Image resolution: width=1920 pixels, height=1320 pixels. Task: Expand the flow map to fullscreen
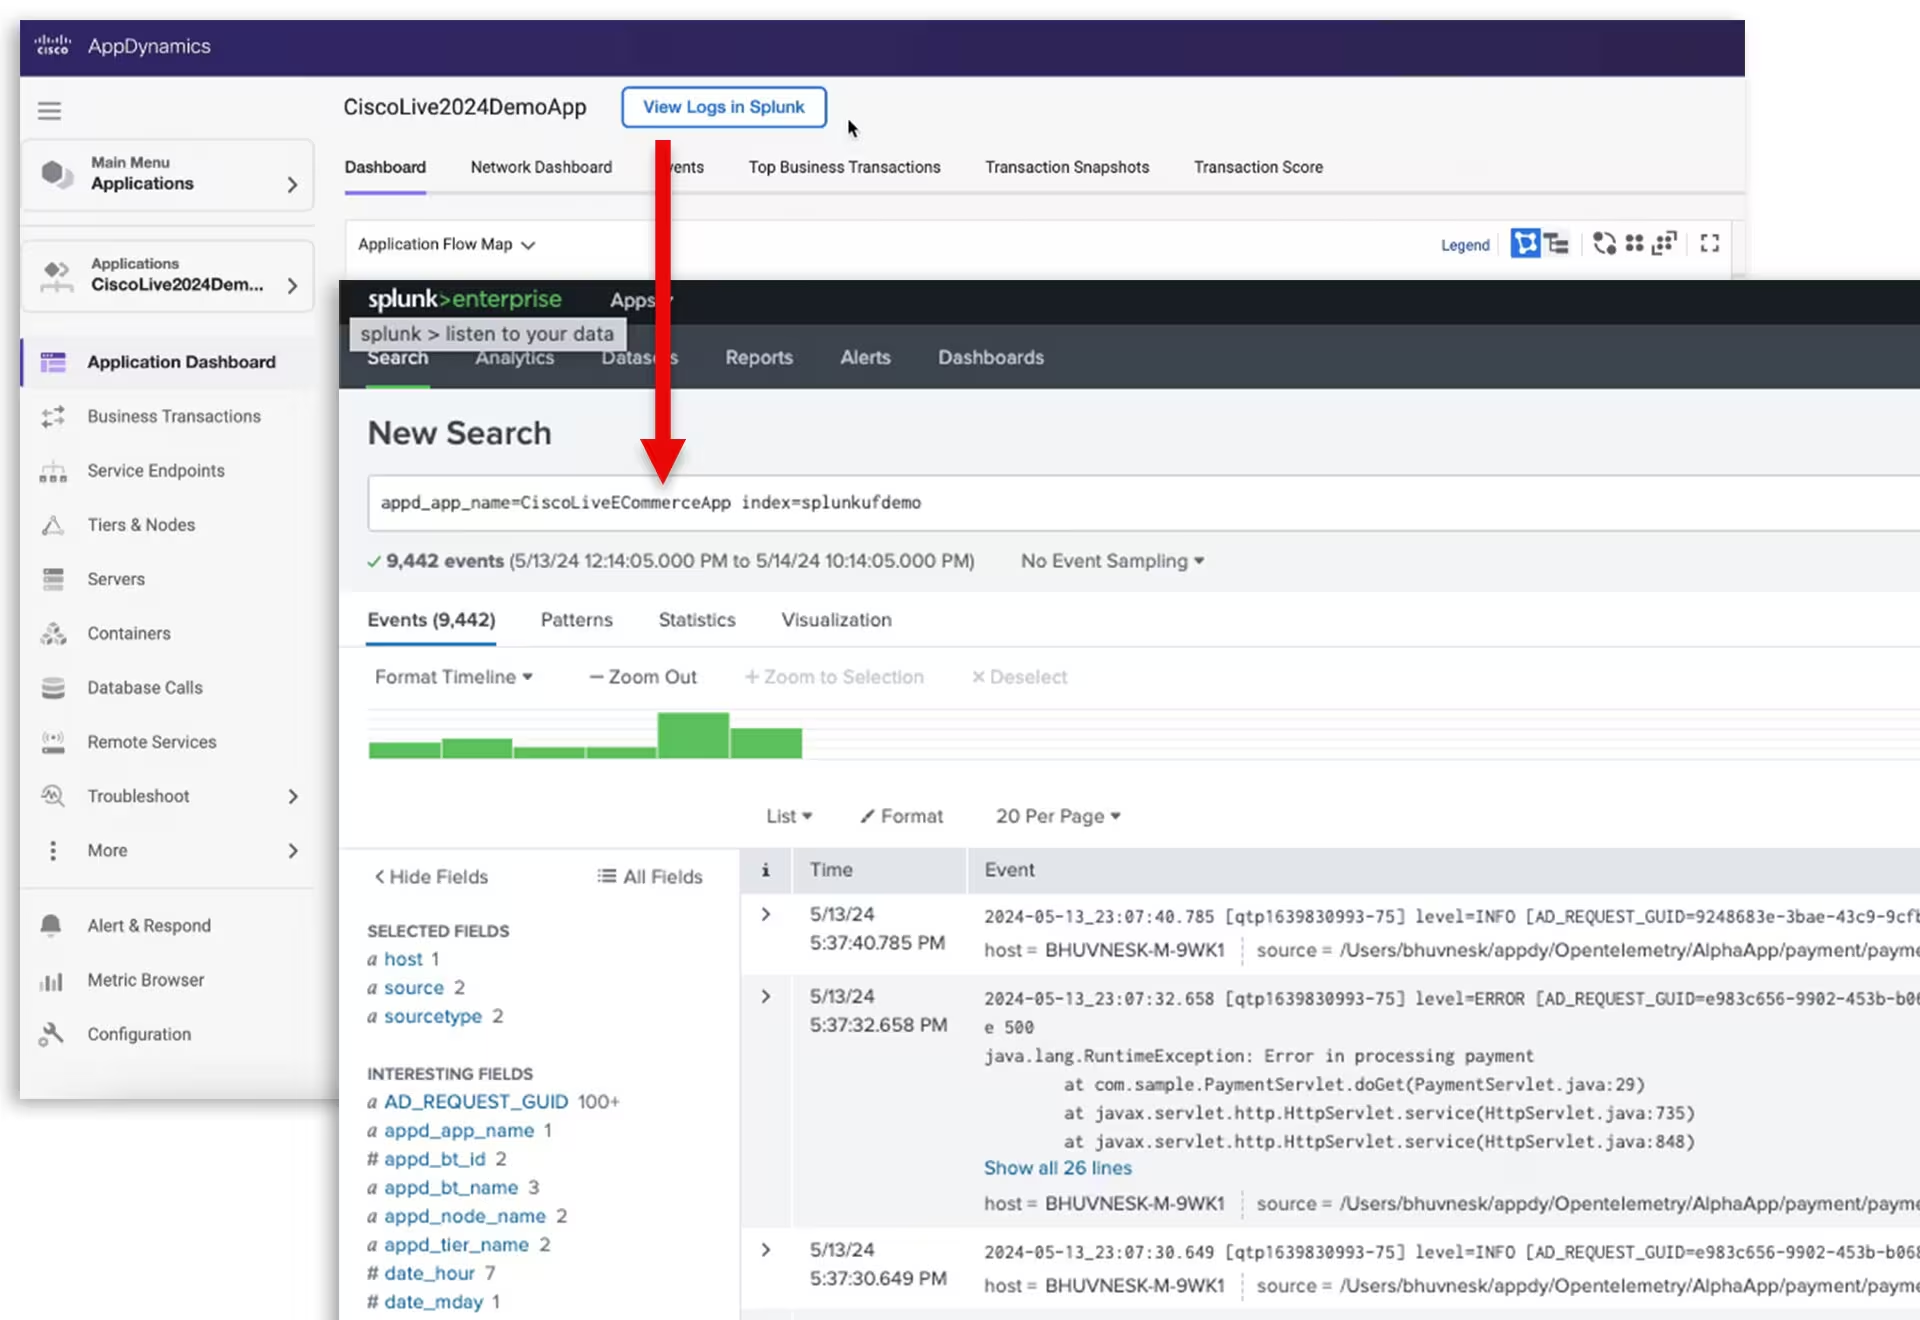[1709, 243]
